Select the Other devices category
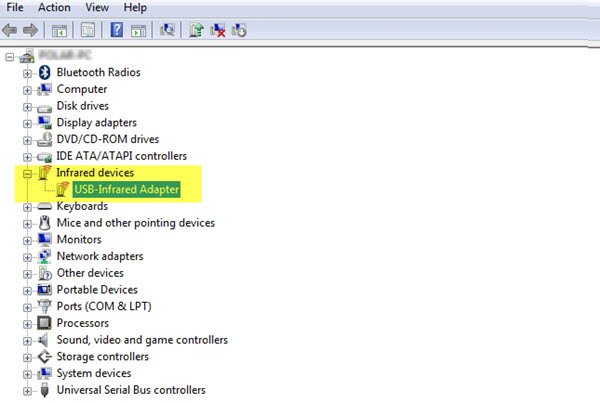This screenshot has width=600, height=403. coord(90,273)
